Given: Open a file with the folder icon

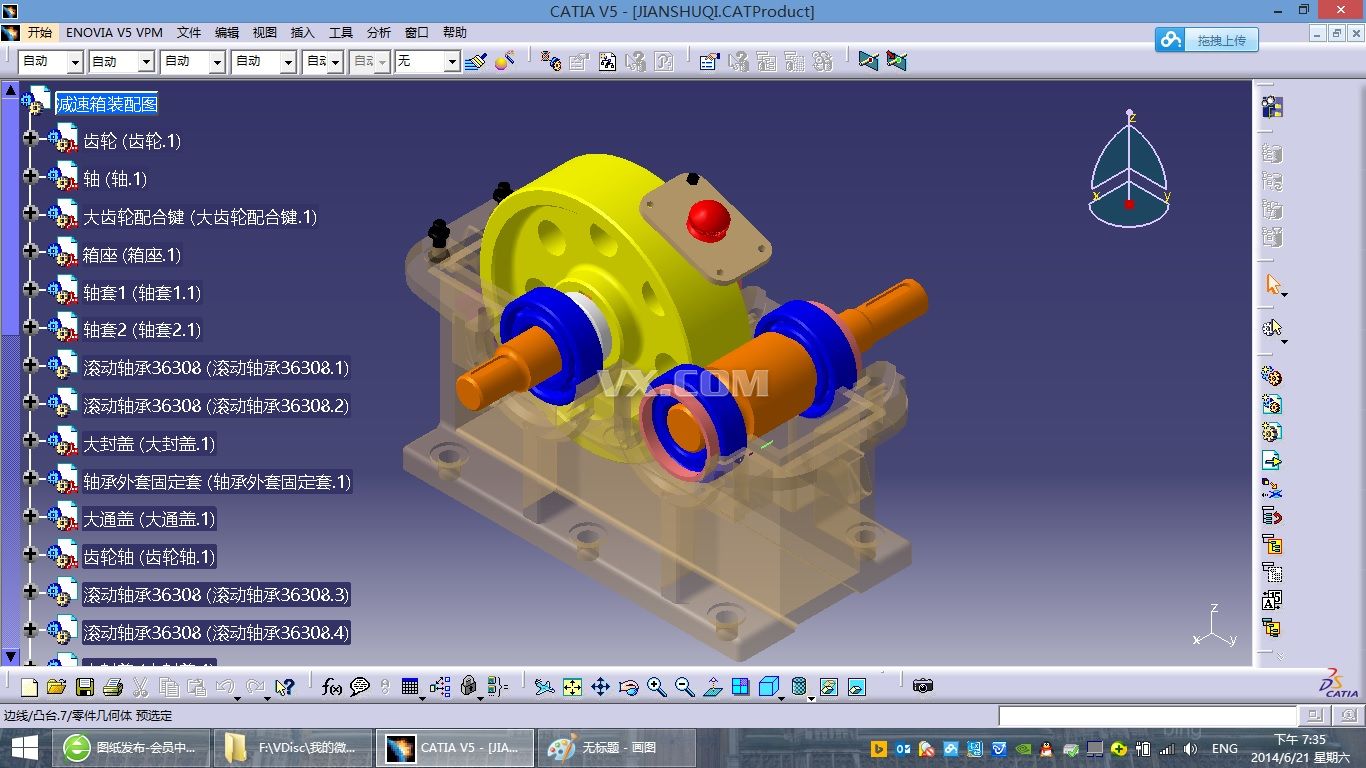Looking at the screenshot, I should click(x=56, y=687).
